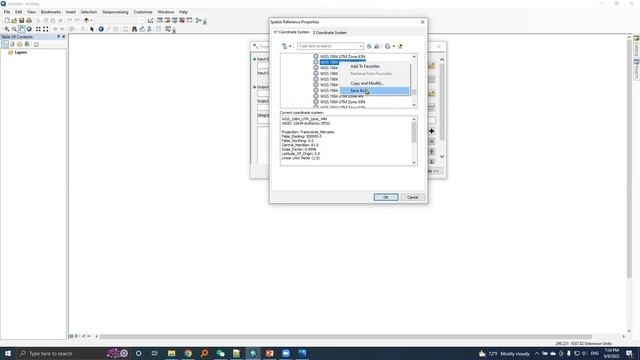640x360 pixels.
Task: Click the Add Coordinate System globe icon
Action: (x=387, y=46)
